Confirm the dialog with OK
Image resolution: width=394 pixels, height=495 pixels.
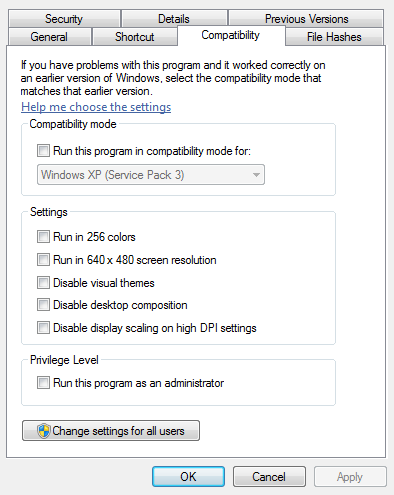(188, 477)
